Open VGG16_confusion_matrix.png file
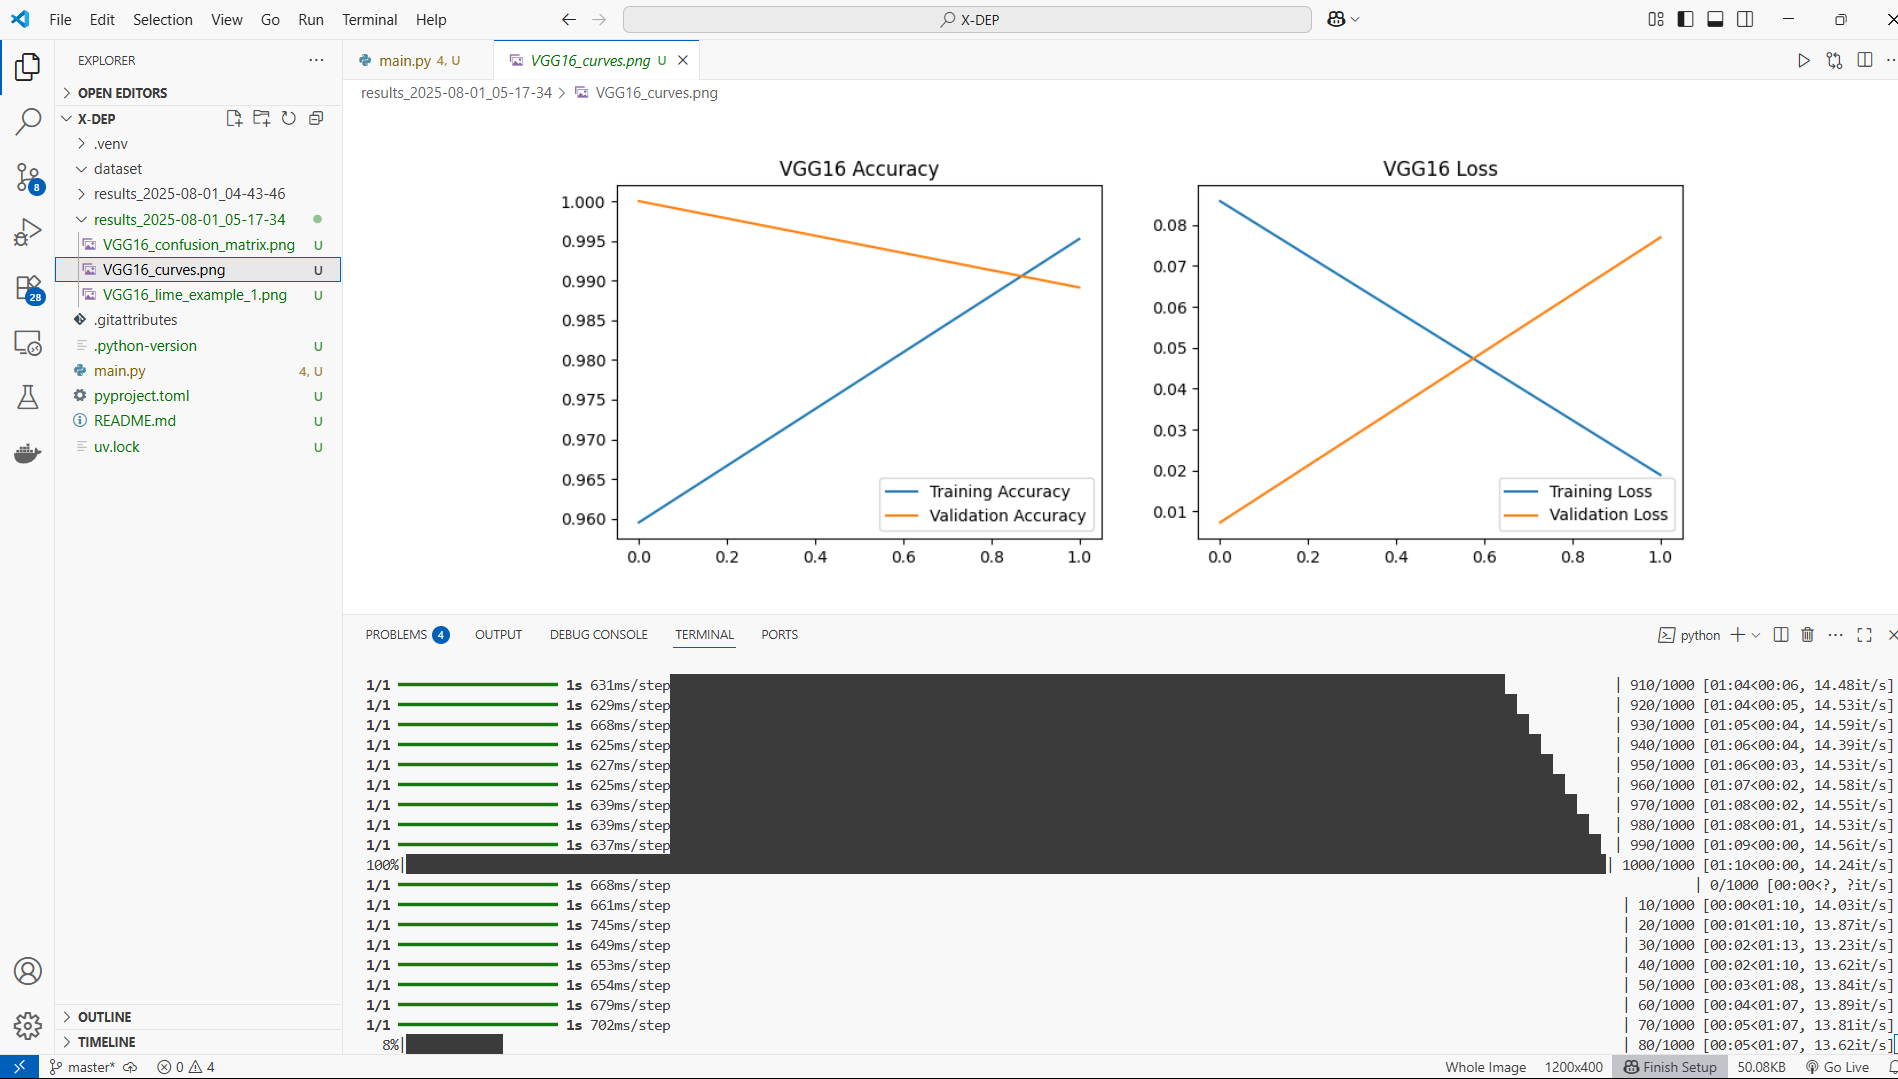 point(198,245)
